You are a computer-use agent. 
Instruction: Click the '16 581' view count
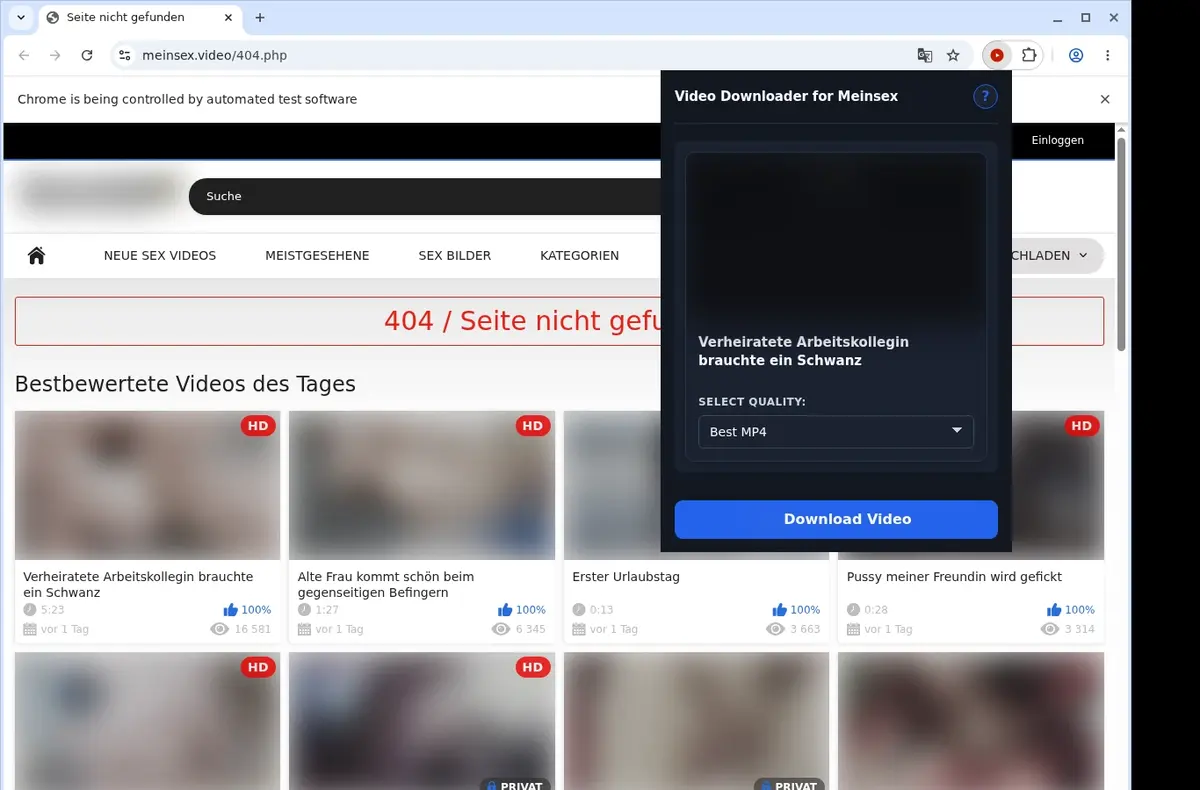253,630
